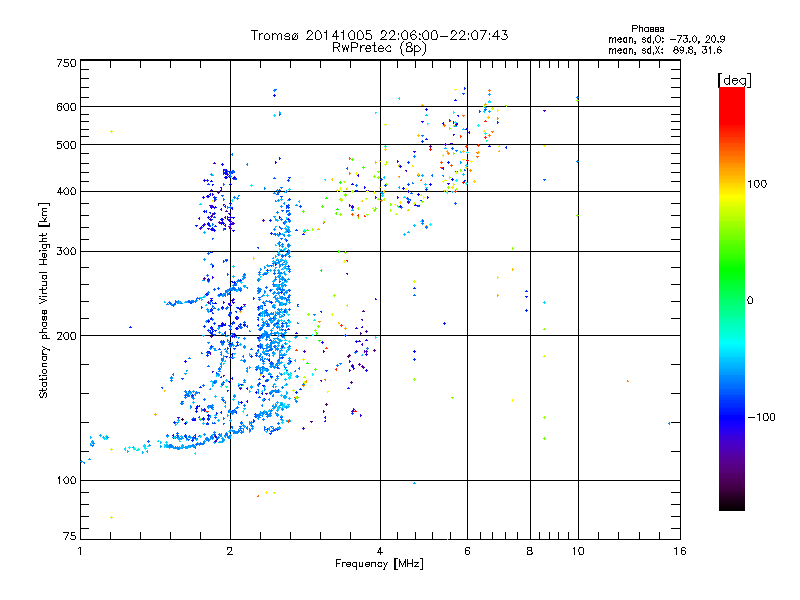Click the phase colorbar gradient
This screenshot has height=600, width=800.
732,298
